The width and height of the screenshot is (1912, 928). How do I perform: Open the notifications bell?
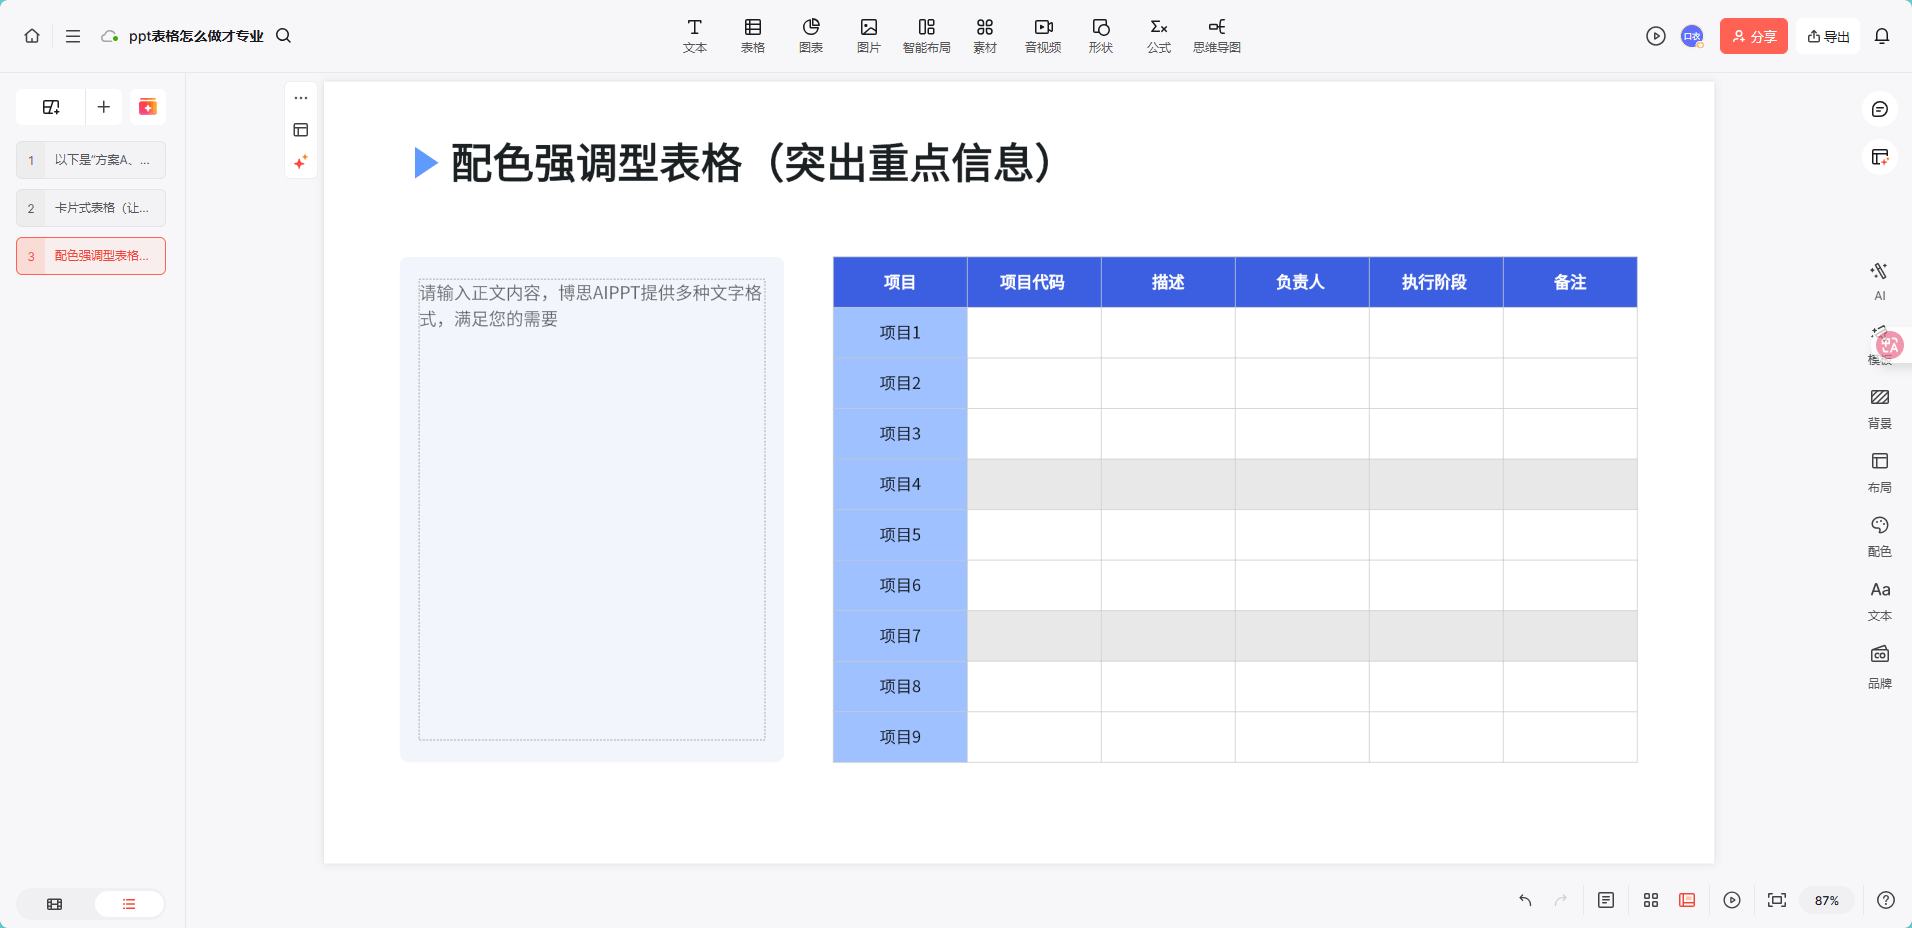(1883, 35)
